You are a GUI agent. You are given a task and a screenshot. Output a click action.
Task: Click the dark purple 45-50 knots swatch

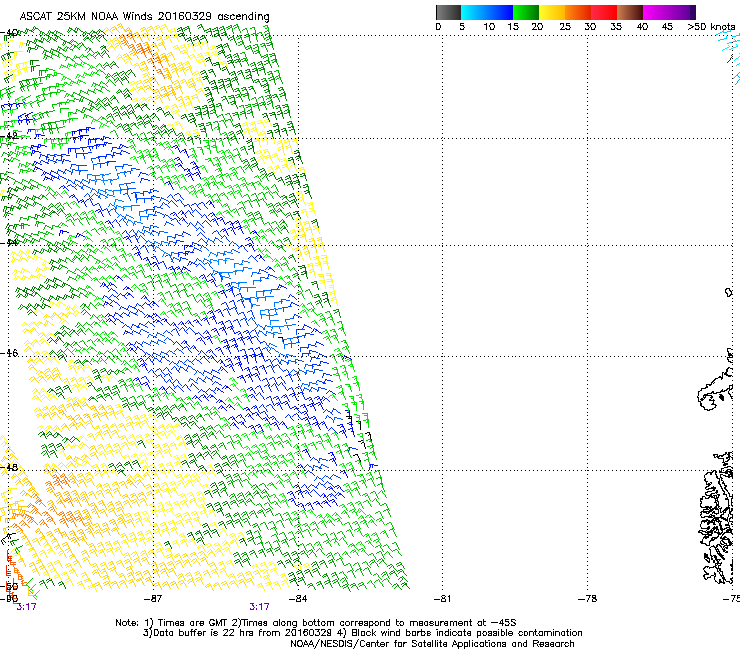682,12
